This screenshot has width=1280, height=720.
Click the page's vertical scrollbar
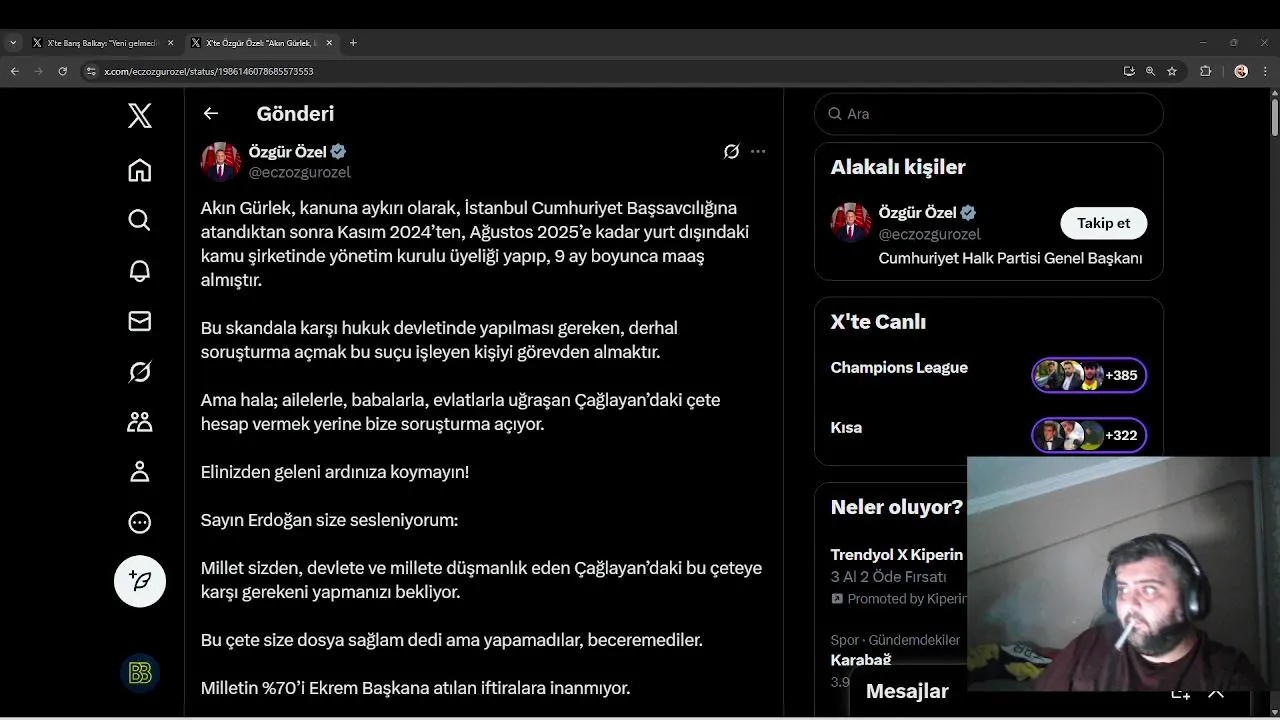tap(1274, 115)
